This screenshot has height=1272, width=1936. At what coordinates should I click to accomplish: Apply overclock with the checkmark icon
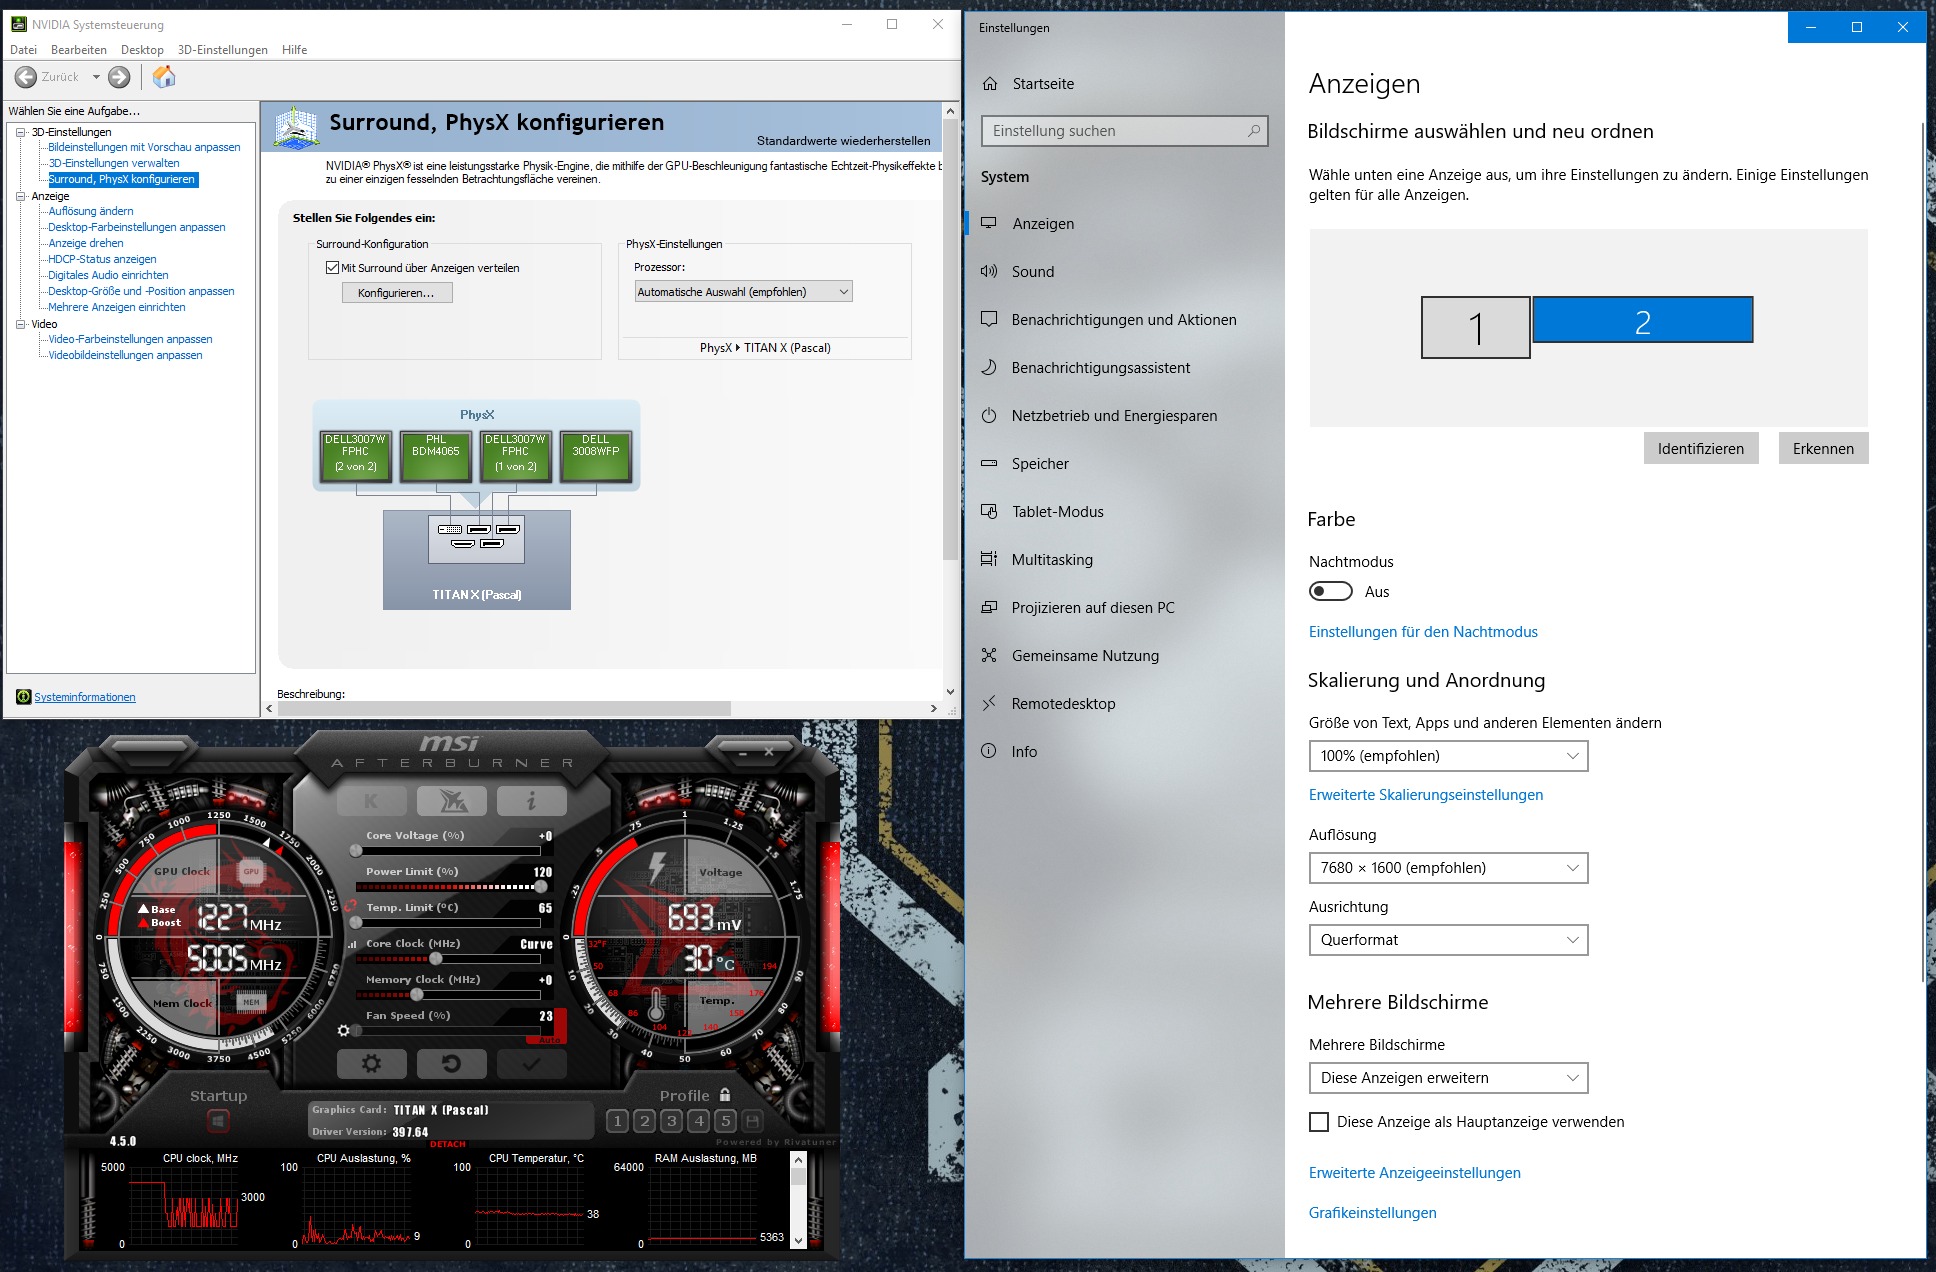coord(531,1063)
